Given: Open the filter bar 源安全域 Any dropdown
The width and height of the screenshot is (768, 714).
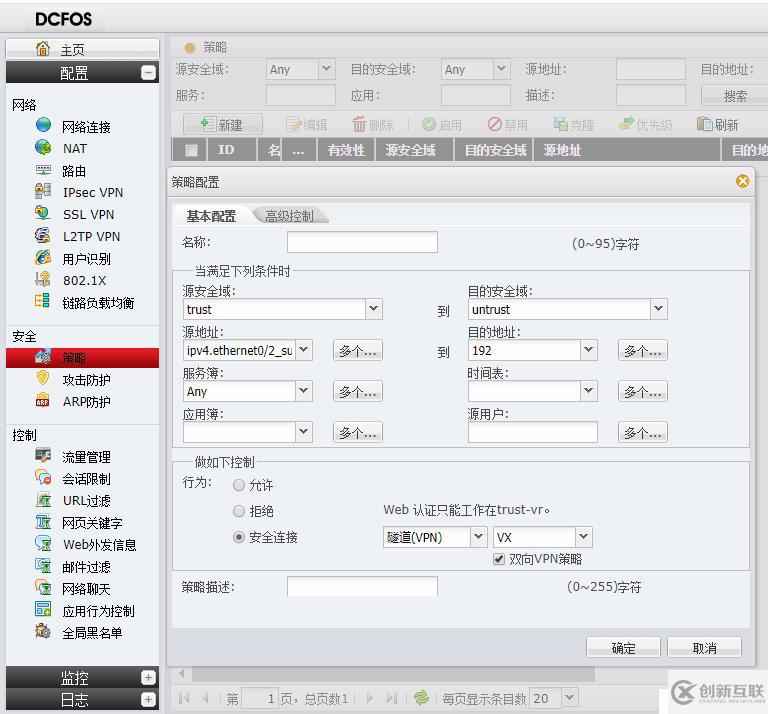Looking at the screenshot, I should [326, 69].
